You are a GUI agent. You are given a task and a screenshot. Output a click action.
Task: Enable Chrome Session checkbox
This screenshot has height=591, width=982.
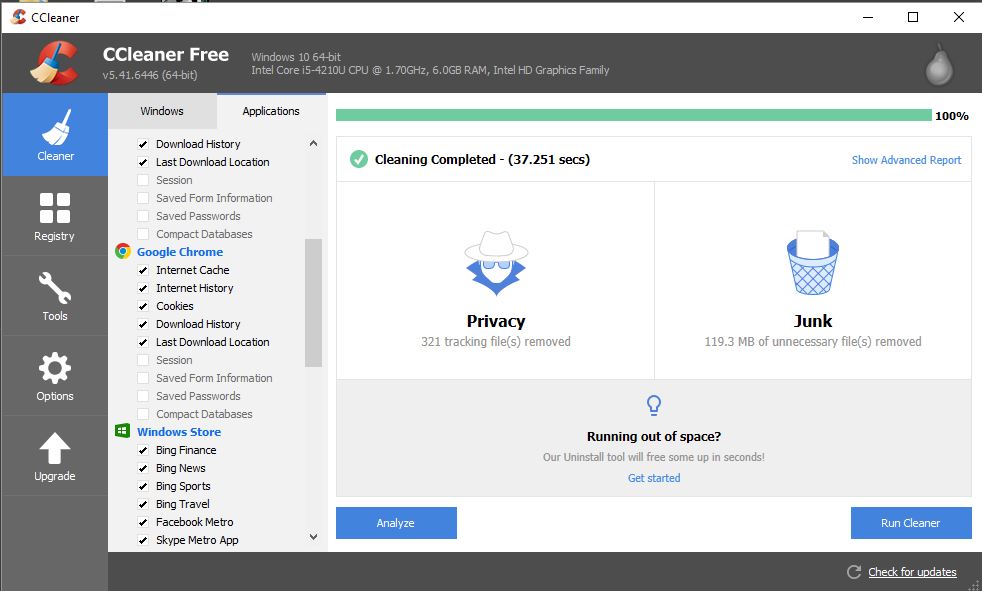(x=143, y=361)
